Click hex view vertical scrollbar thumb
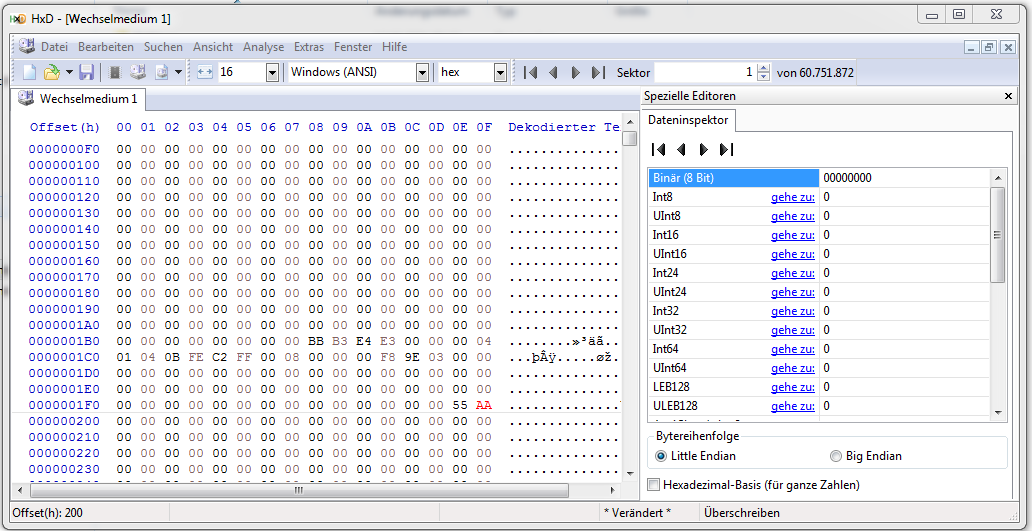Viewport: 1032px width, 531px height. point(630,138)
